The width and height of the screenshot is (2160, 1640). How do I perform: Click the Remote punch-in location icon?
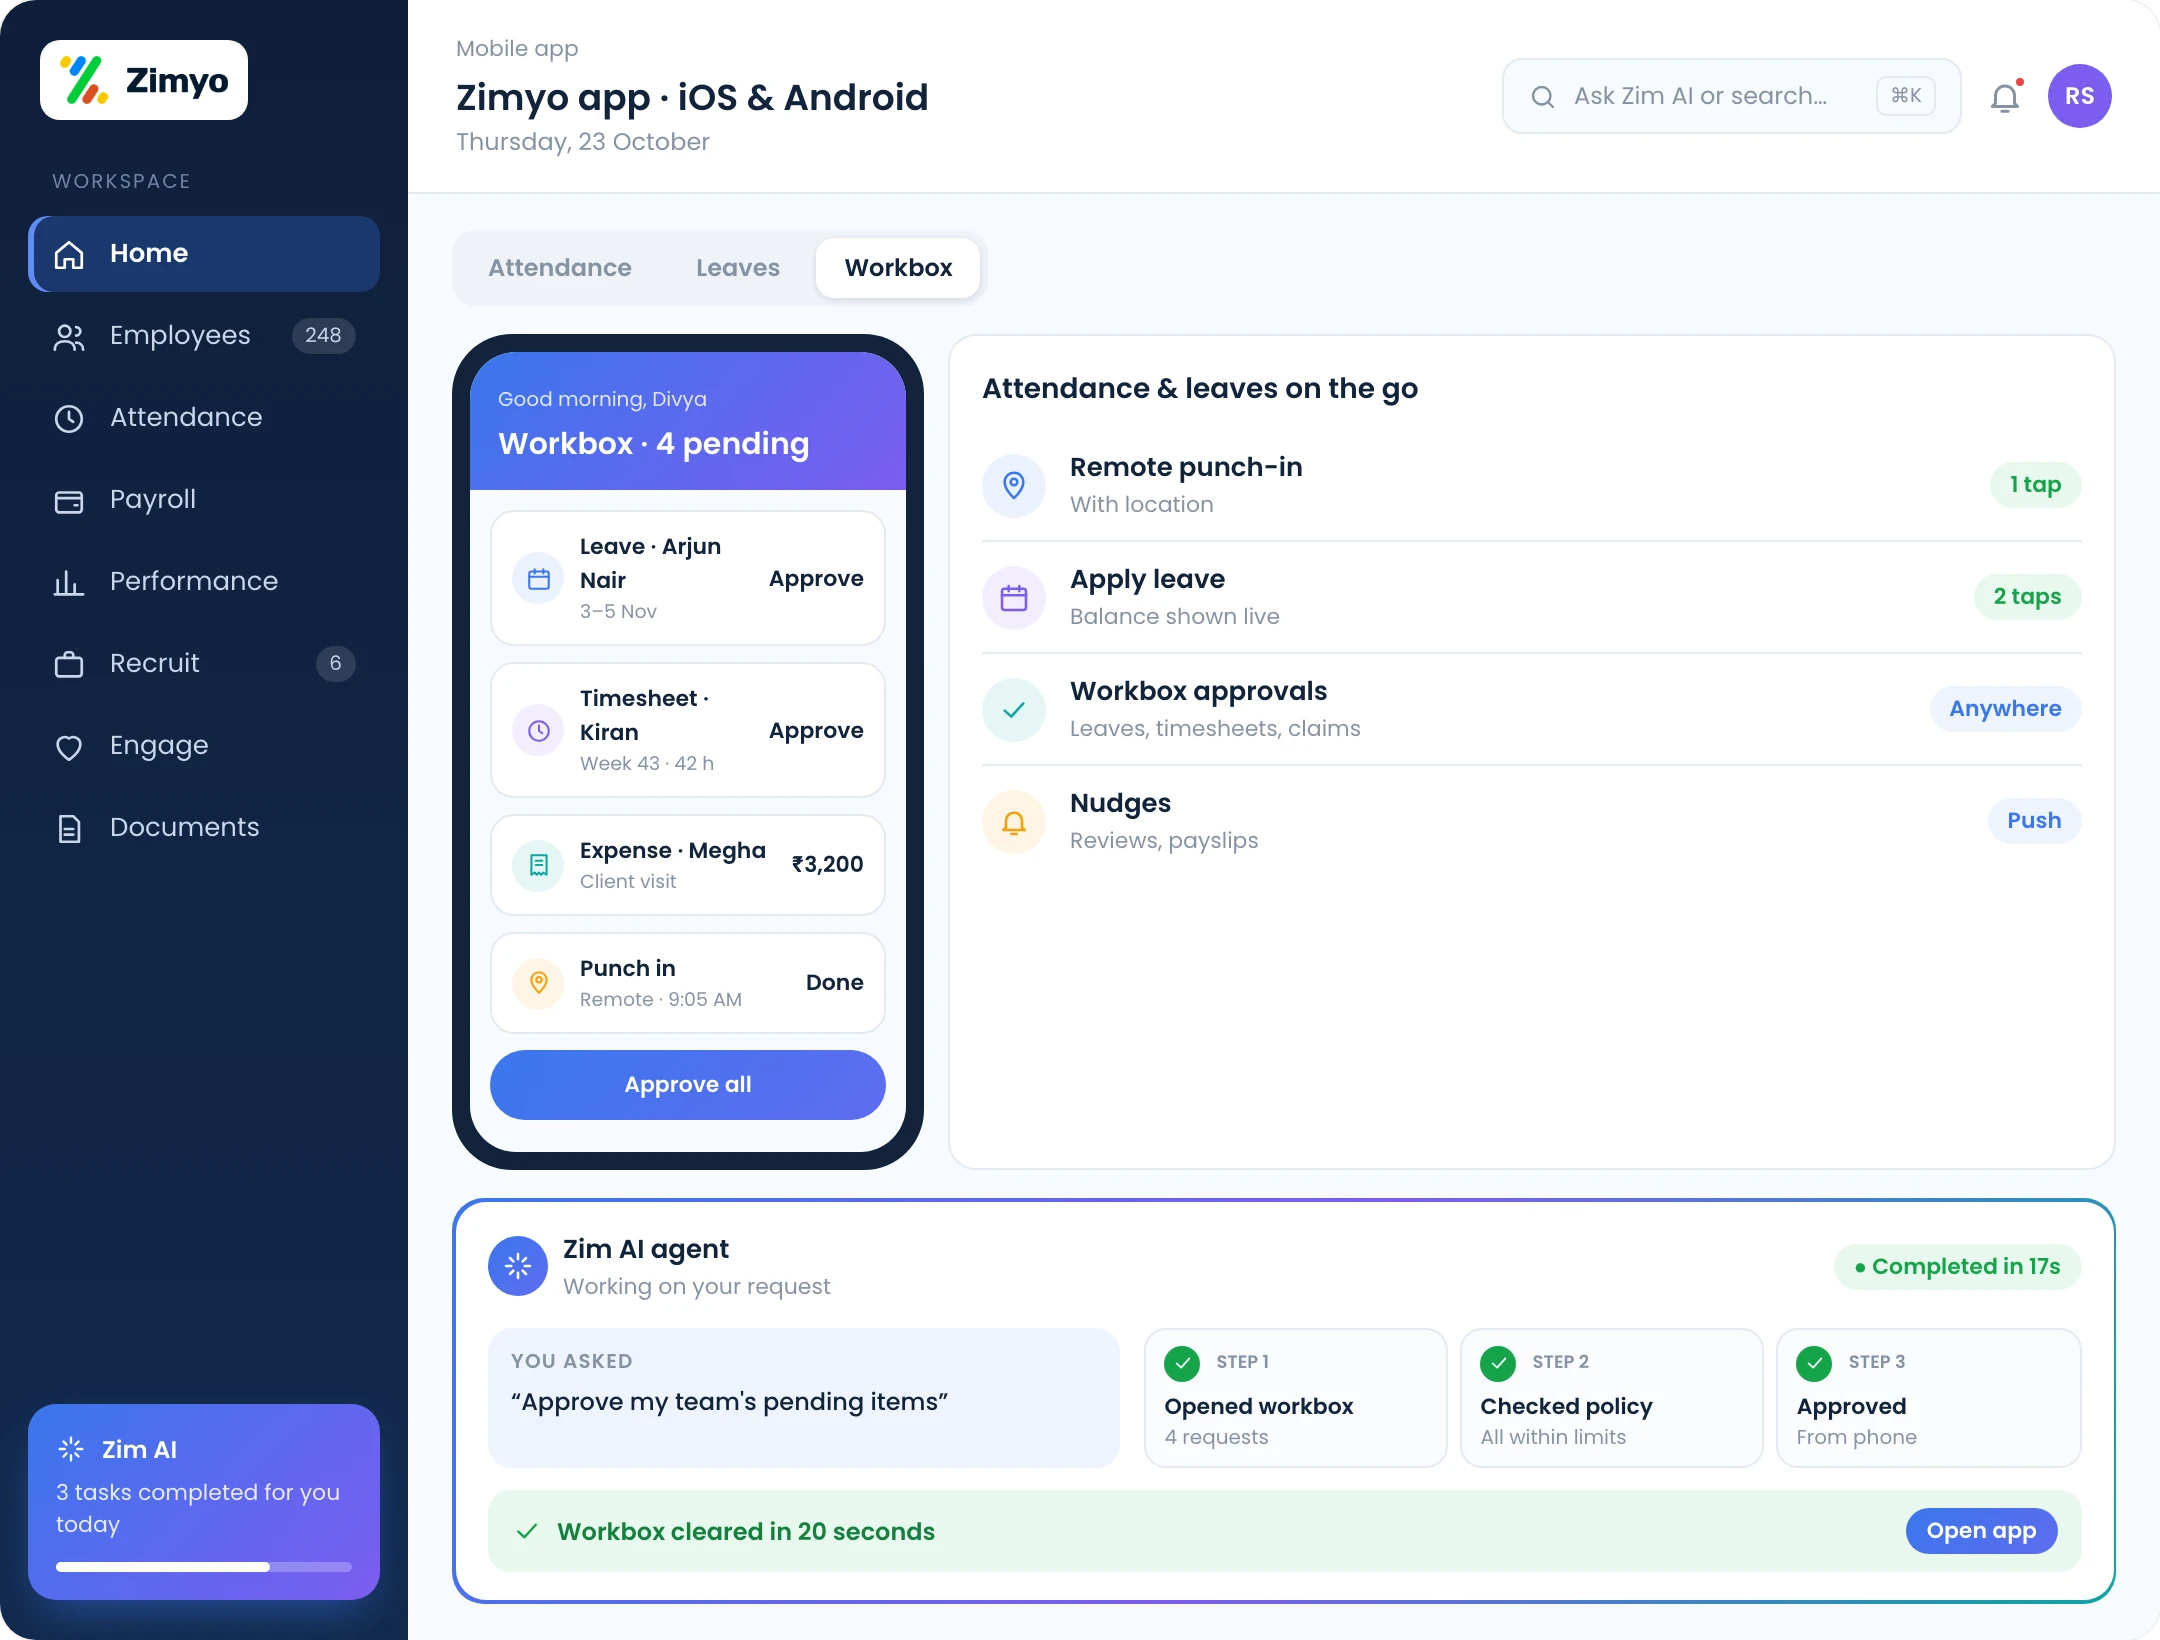click(1014, 486)
